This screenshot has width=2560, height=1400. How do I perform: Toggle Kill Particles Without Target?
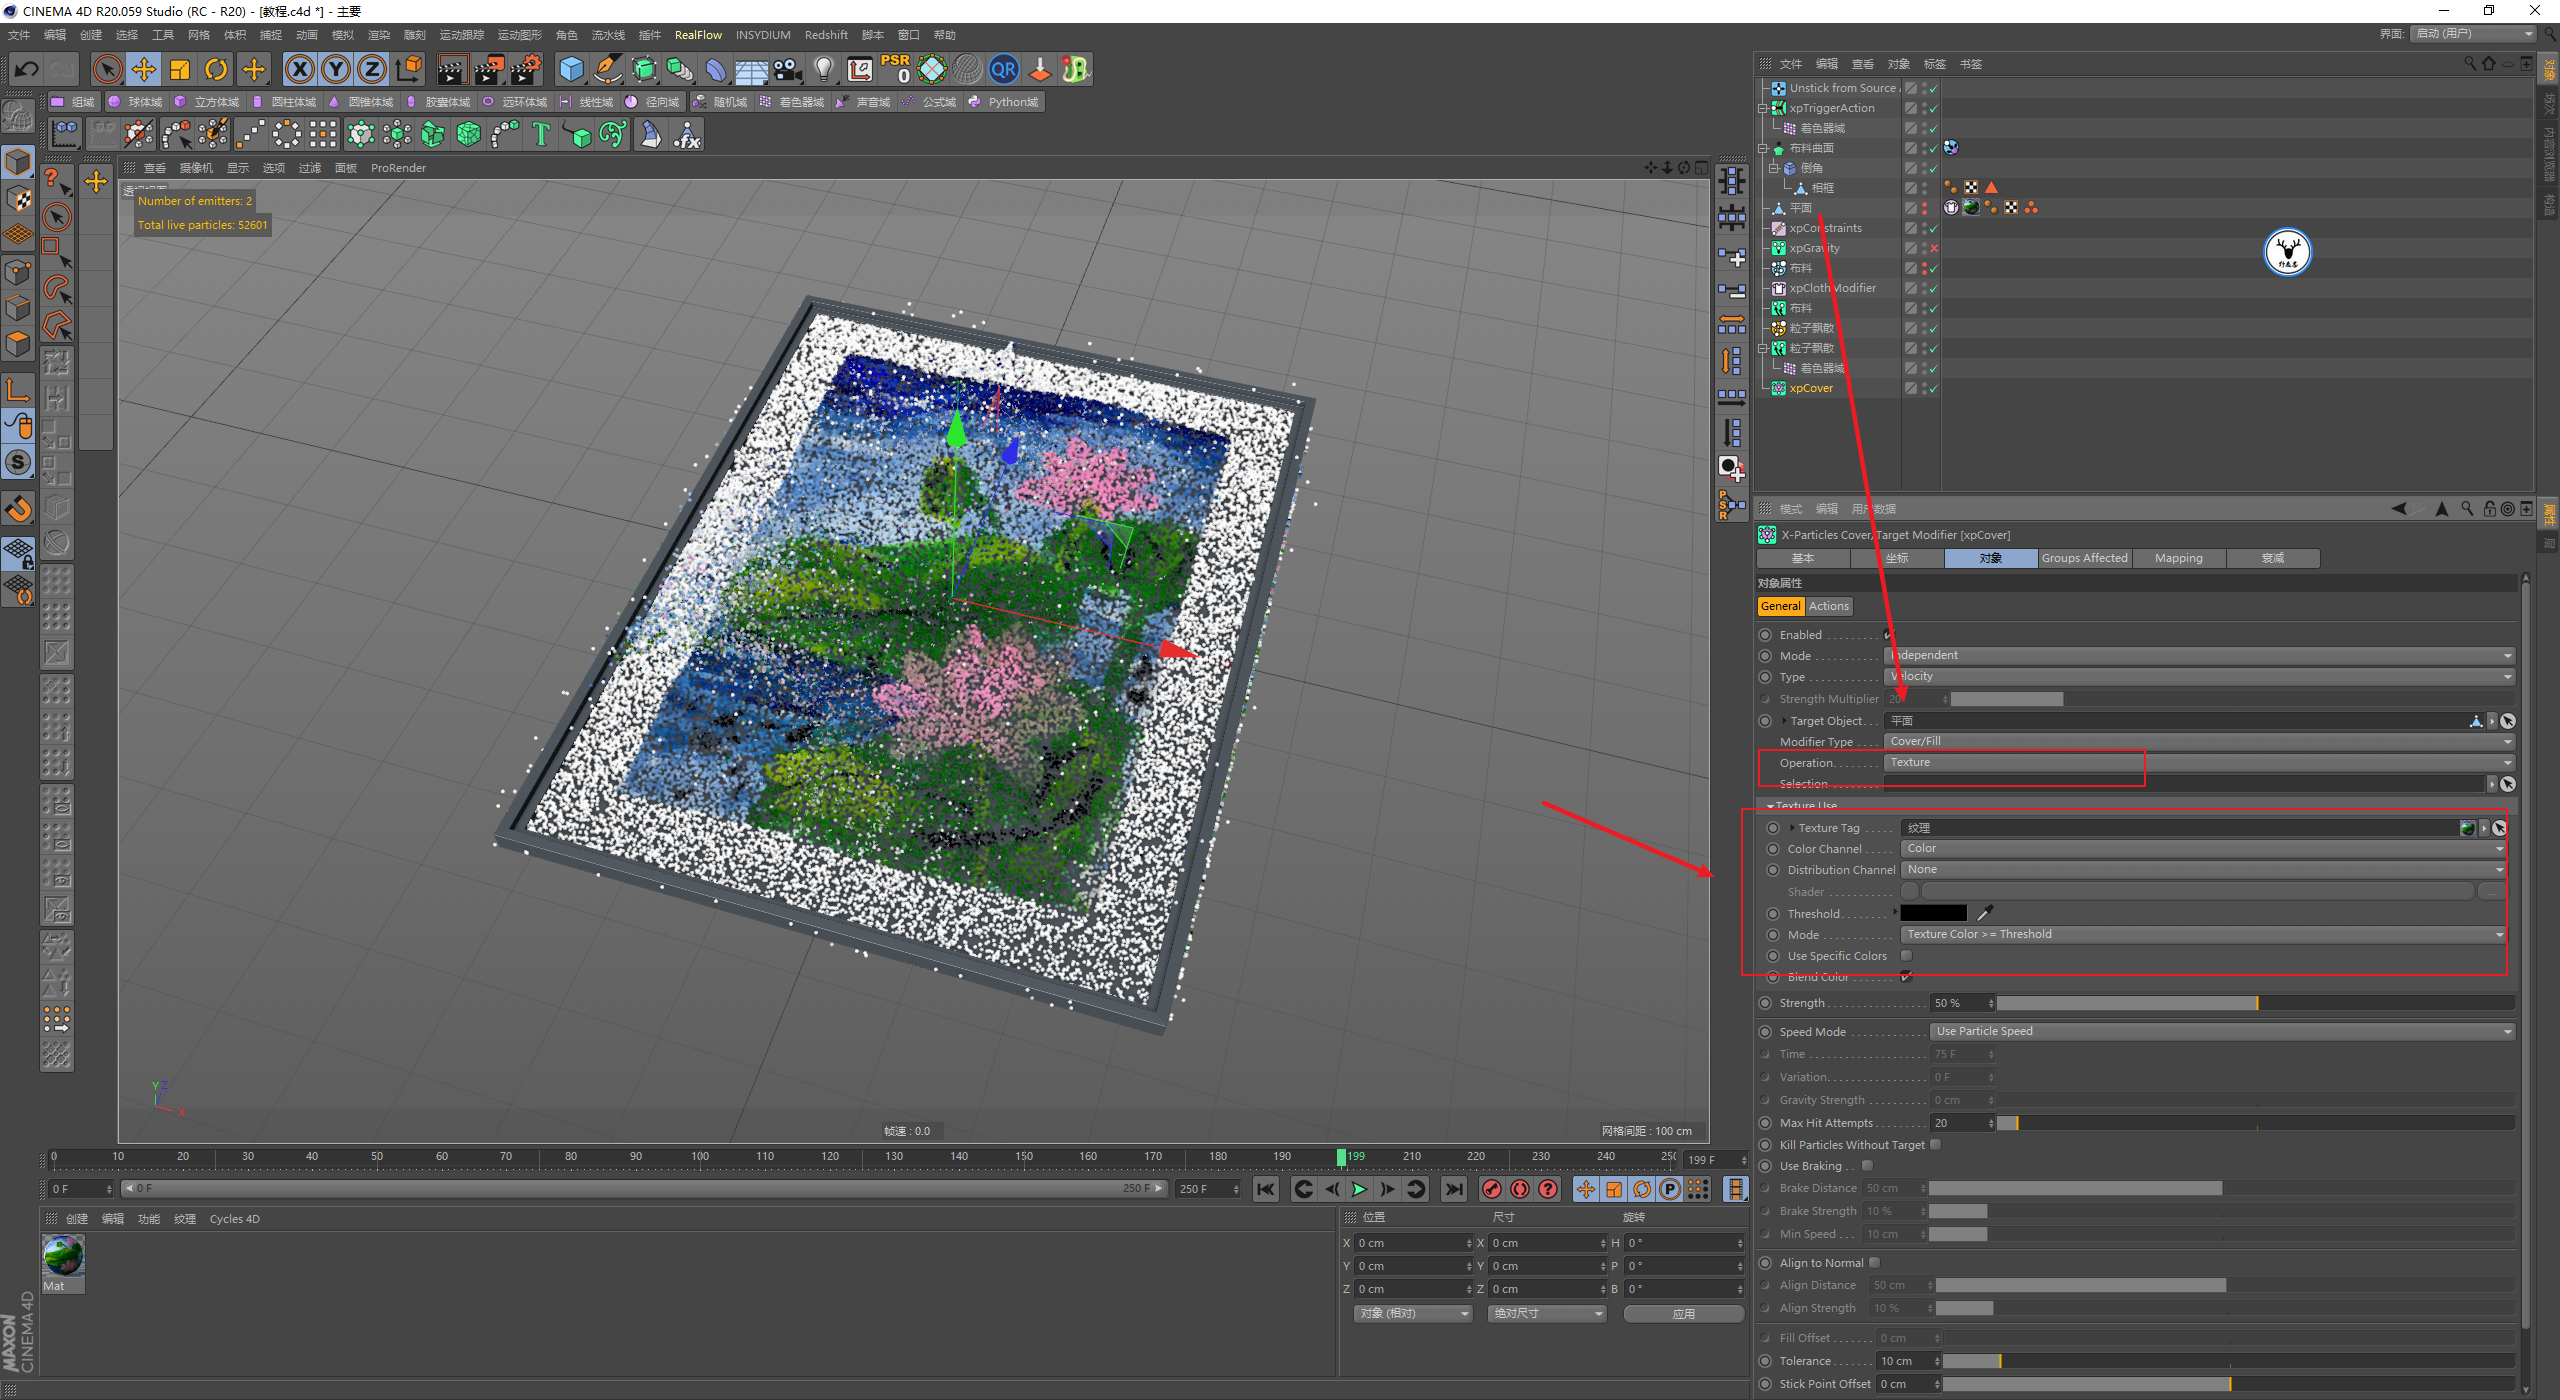tap(1936, 1145)
